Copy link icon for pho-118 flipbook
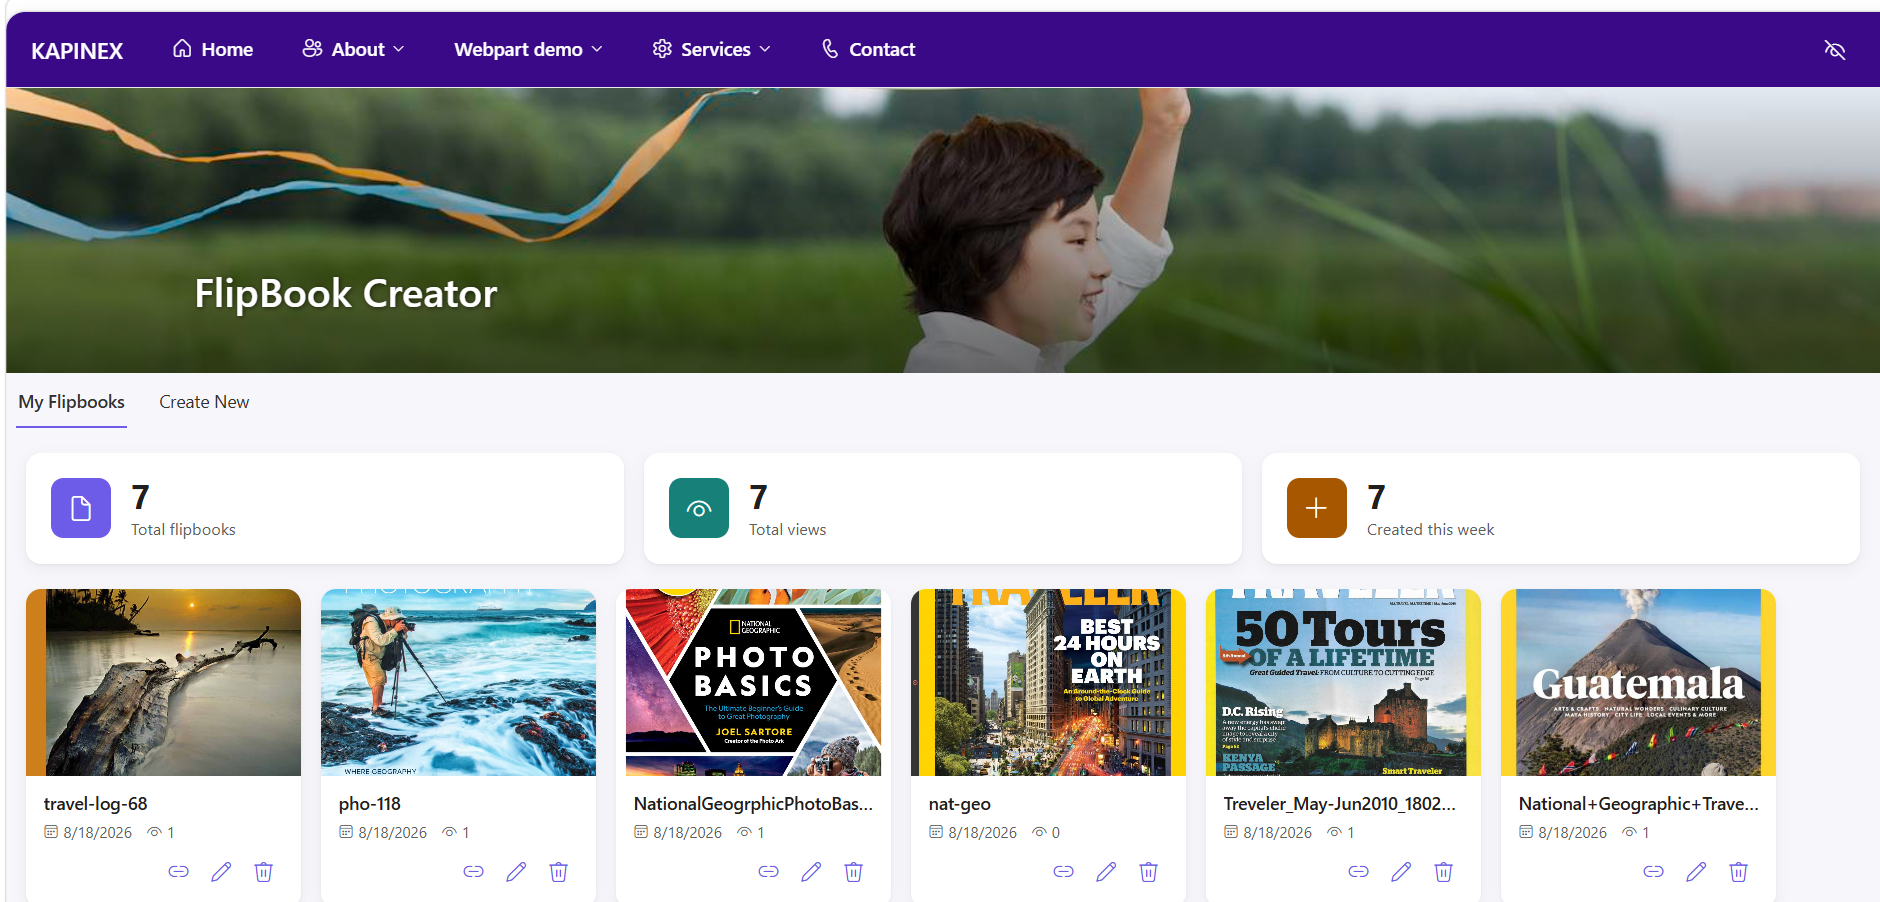The image size is (1880, 902). [473, 872]
